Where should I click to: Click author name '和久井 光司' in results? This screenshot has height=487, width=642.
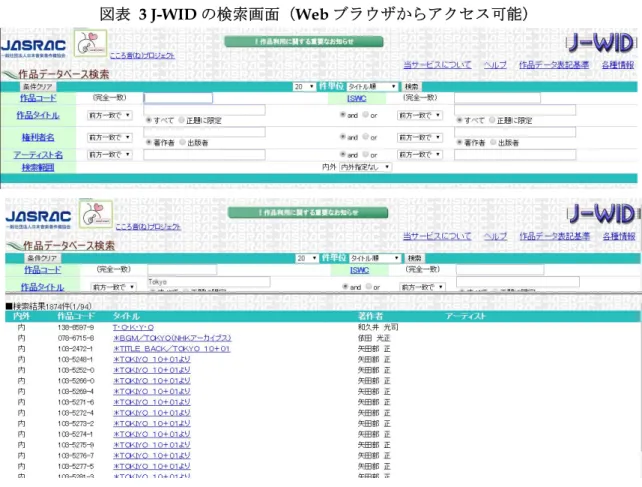tap(378, 327)
